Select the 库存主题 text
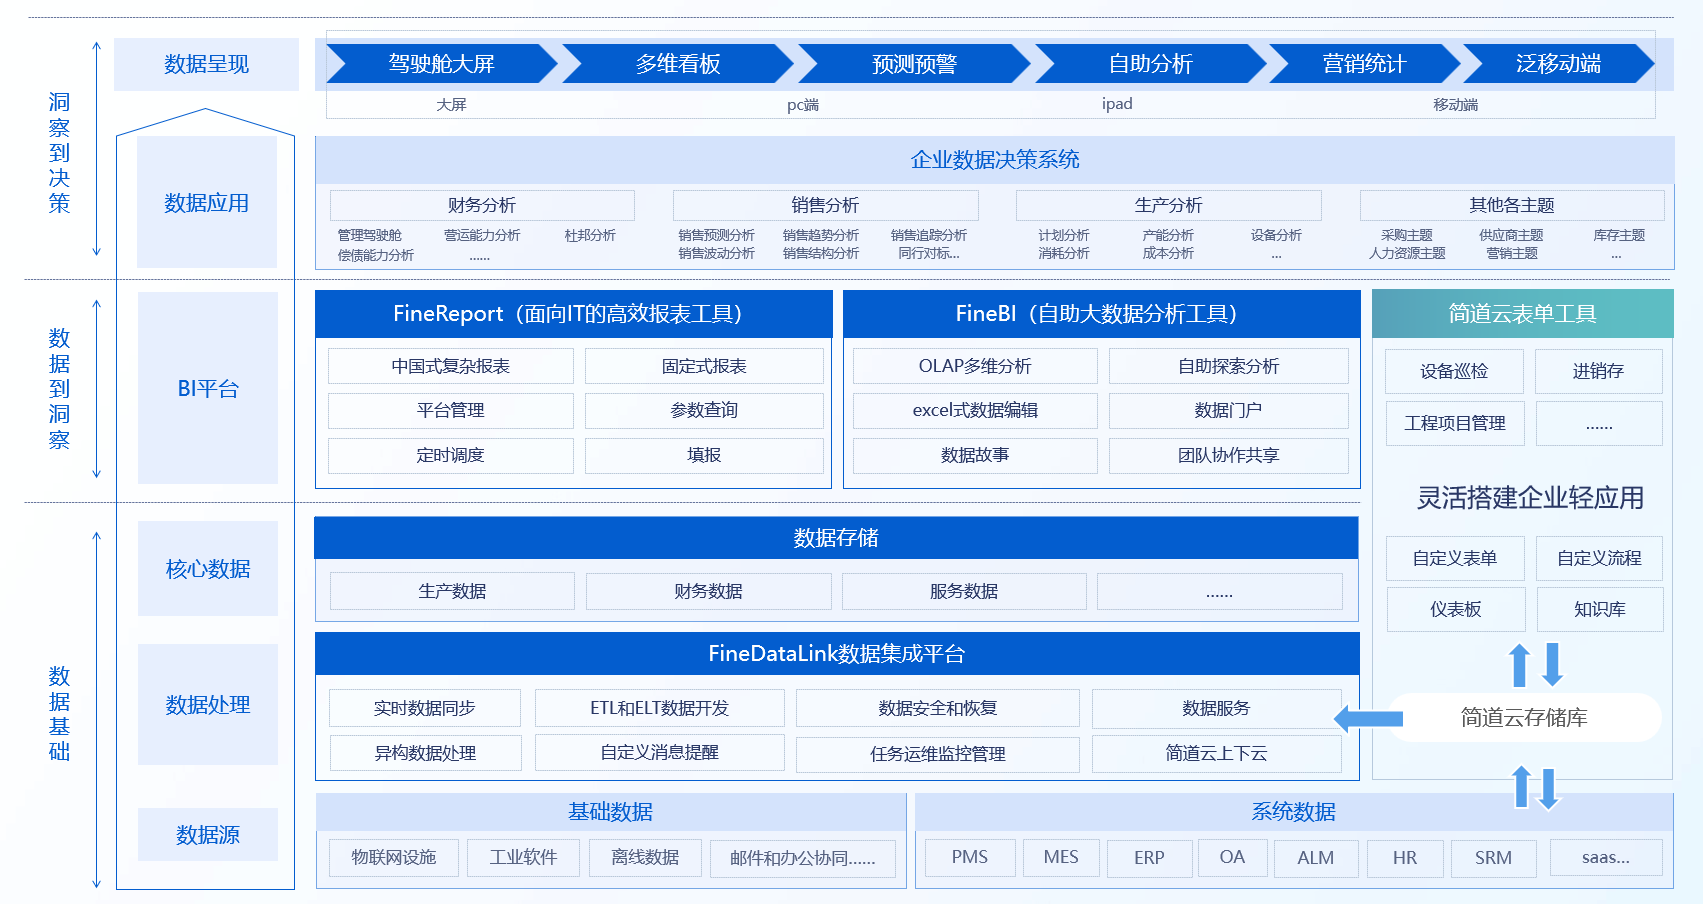1703x904 pixels. [1619, 235]
